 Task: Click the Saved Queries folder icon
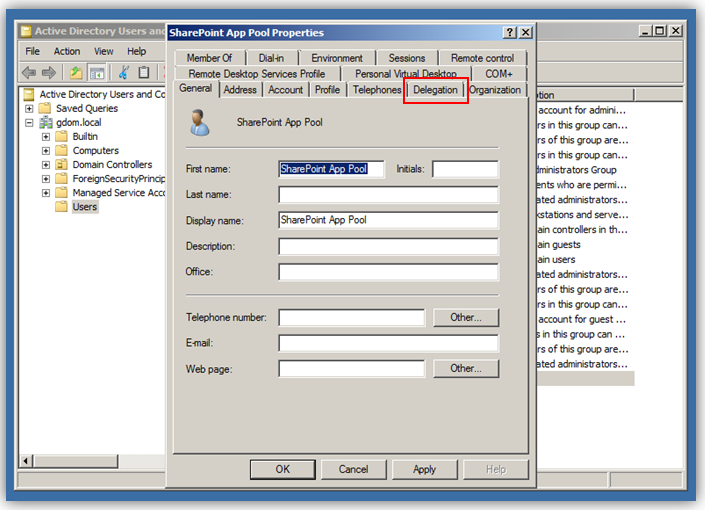pos(45,108)
